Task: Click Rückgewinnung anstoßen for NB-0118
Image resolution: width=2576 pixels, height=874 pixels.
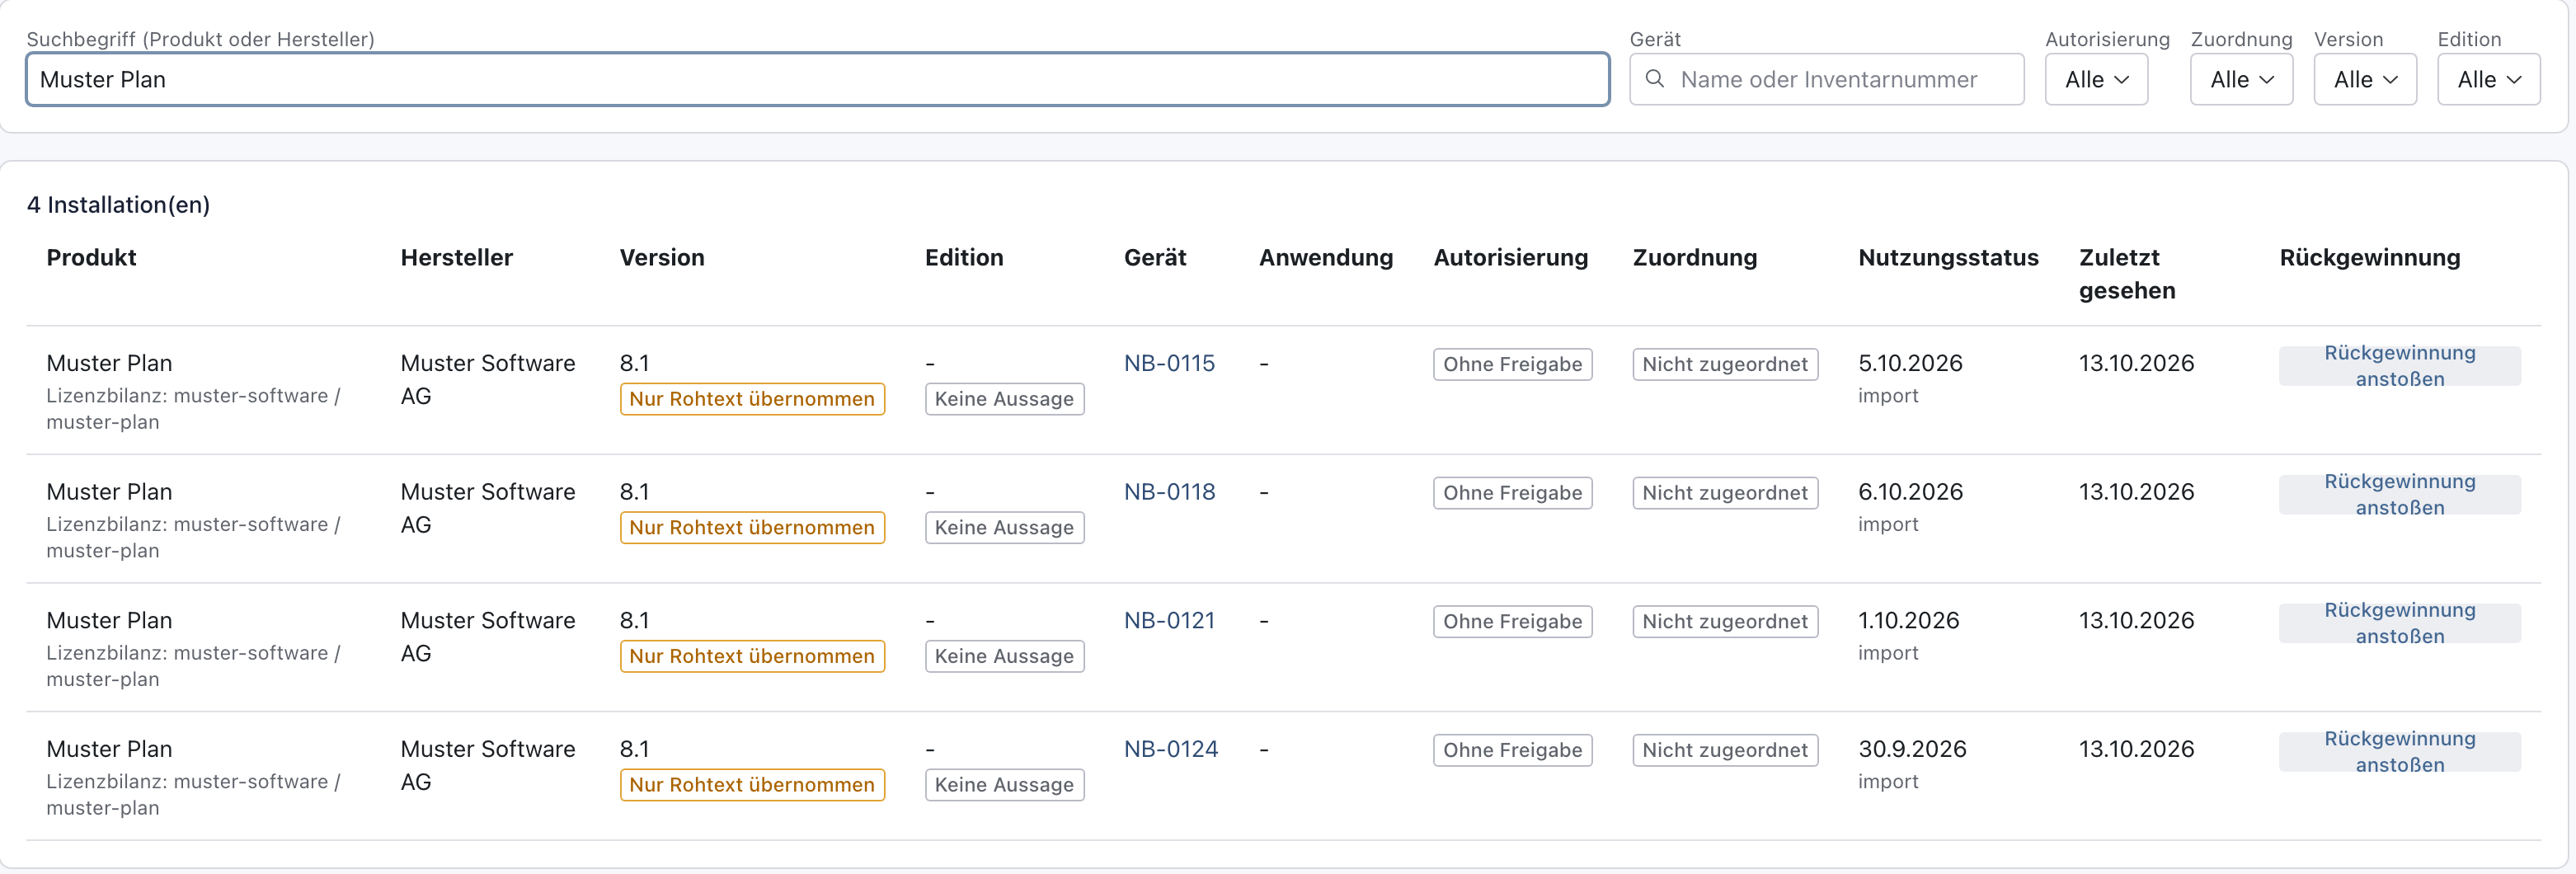Action: (2399, 494)
